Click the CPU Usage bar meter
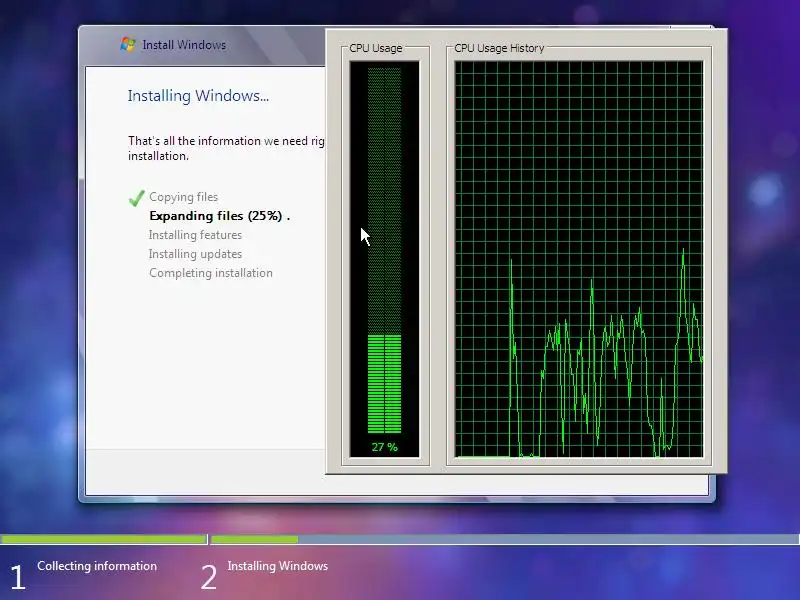Screen dimensions: 800x600 384,259
